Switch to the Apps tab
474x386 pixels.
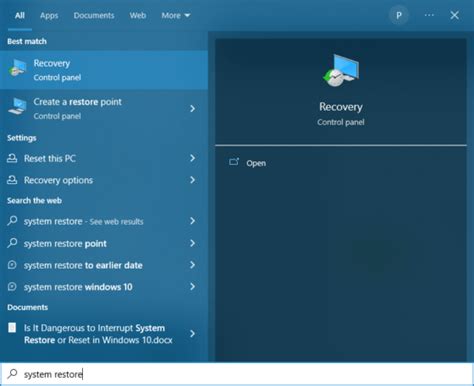(x=49, y=15)
